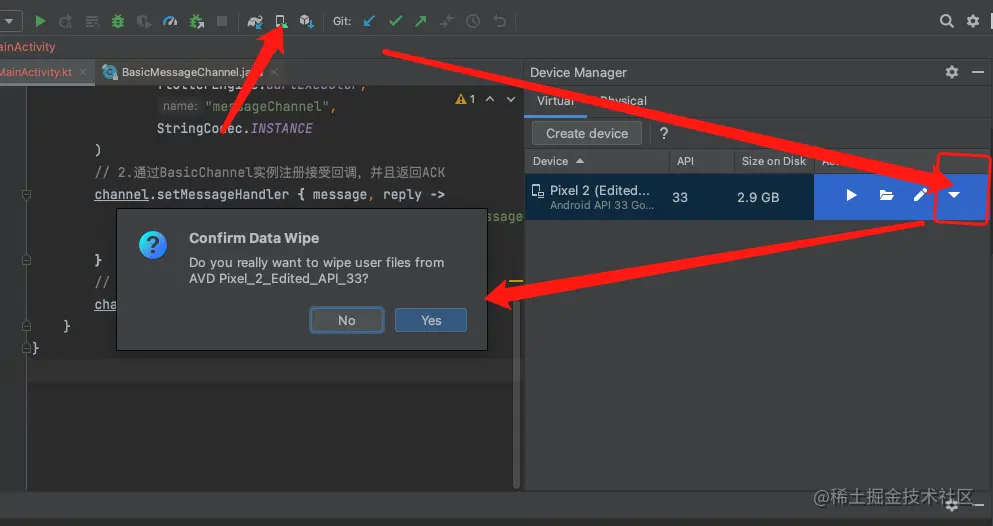This screenshot has height=526, width=993.
Task: Start debugging with the green bug icon
Action: (x=118, y=22)
